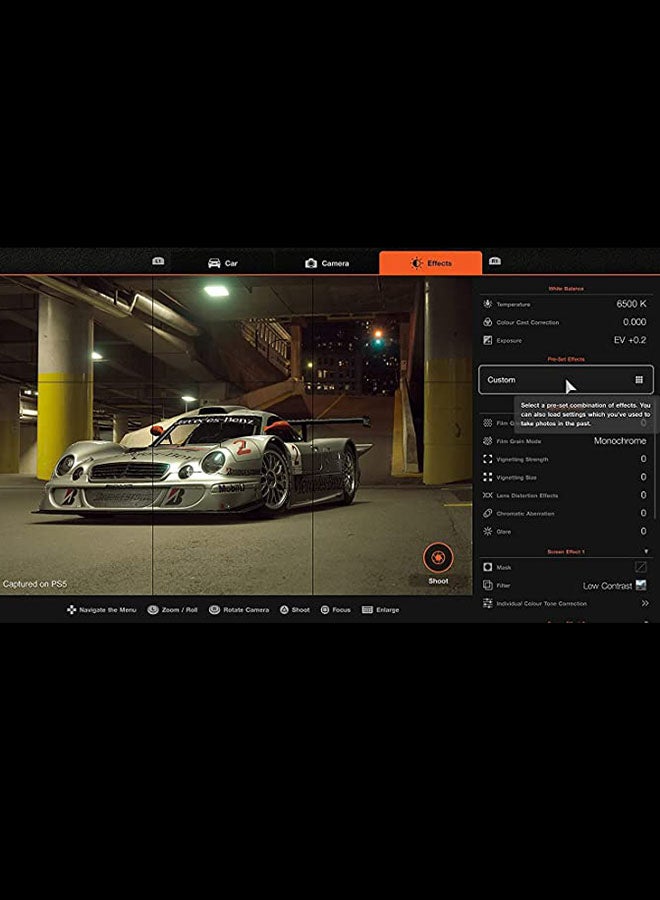Click the Chromatic Aberration icon
Image resolution: width=660 pixels, height=900 pixels.
[x=487, y=513]
